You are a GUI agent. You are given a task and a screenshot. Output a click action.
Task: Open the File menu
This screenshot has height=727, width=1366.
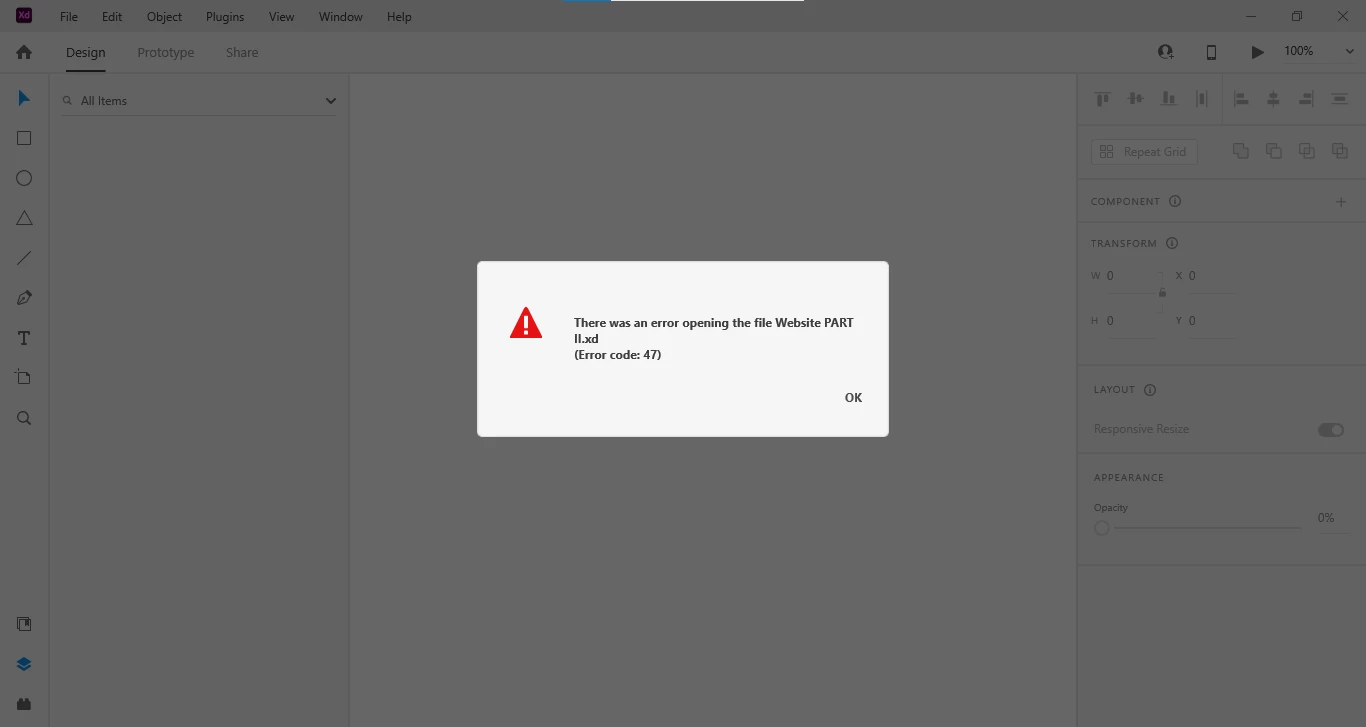(x=69, y=17)
